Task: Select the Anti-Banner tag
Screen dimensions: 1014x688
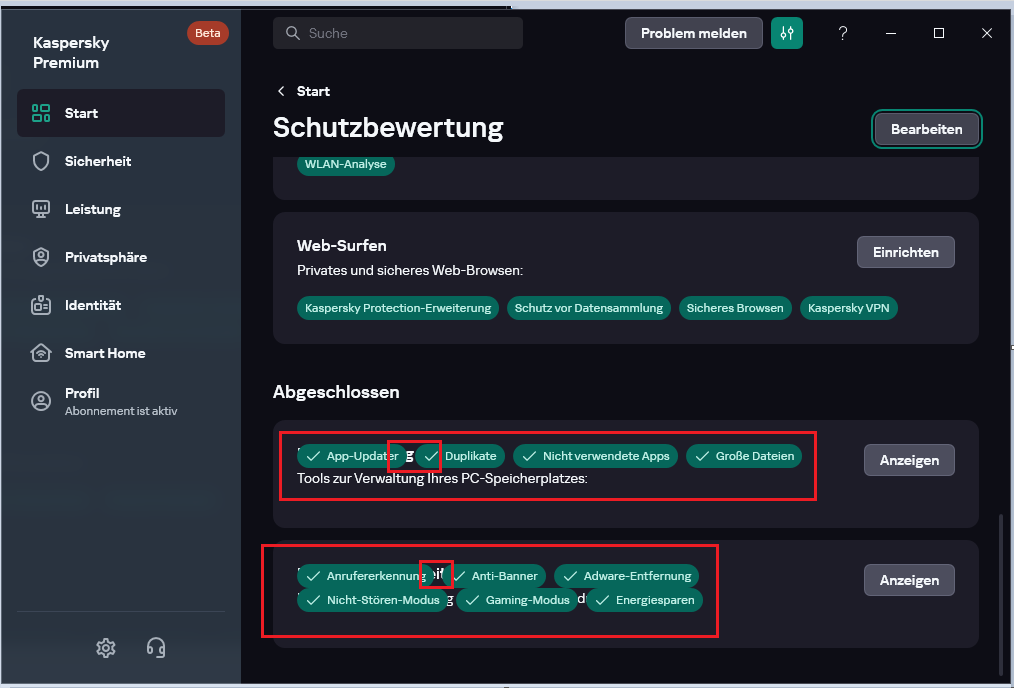Action: pyautogui.click(x=494, y=575)
